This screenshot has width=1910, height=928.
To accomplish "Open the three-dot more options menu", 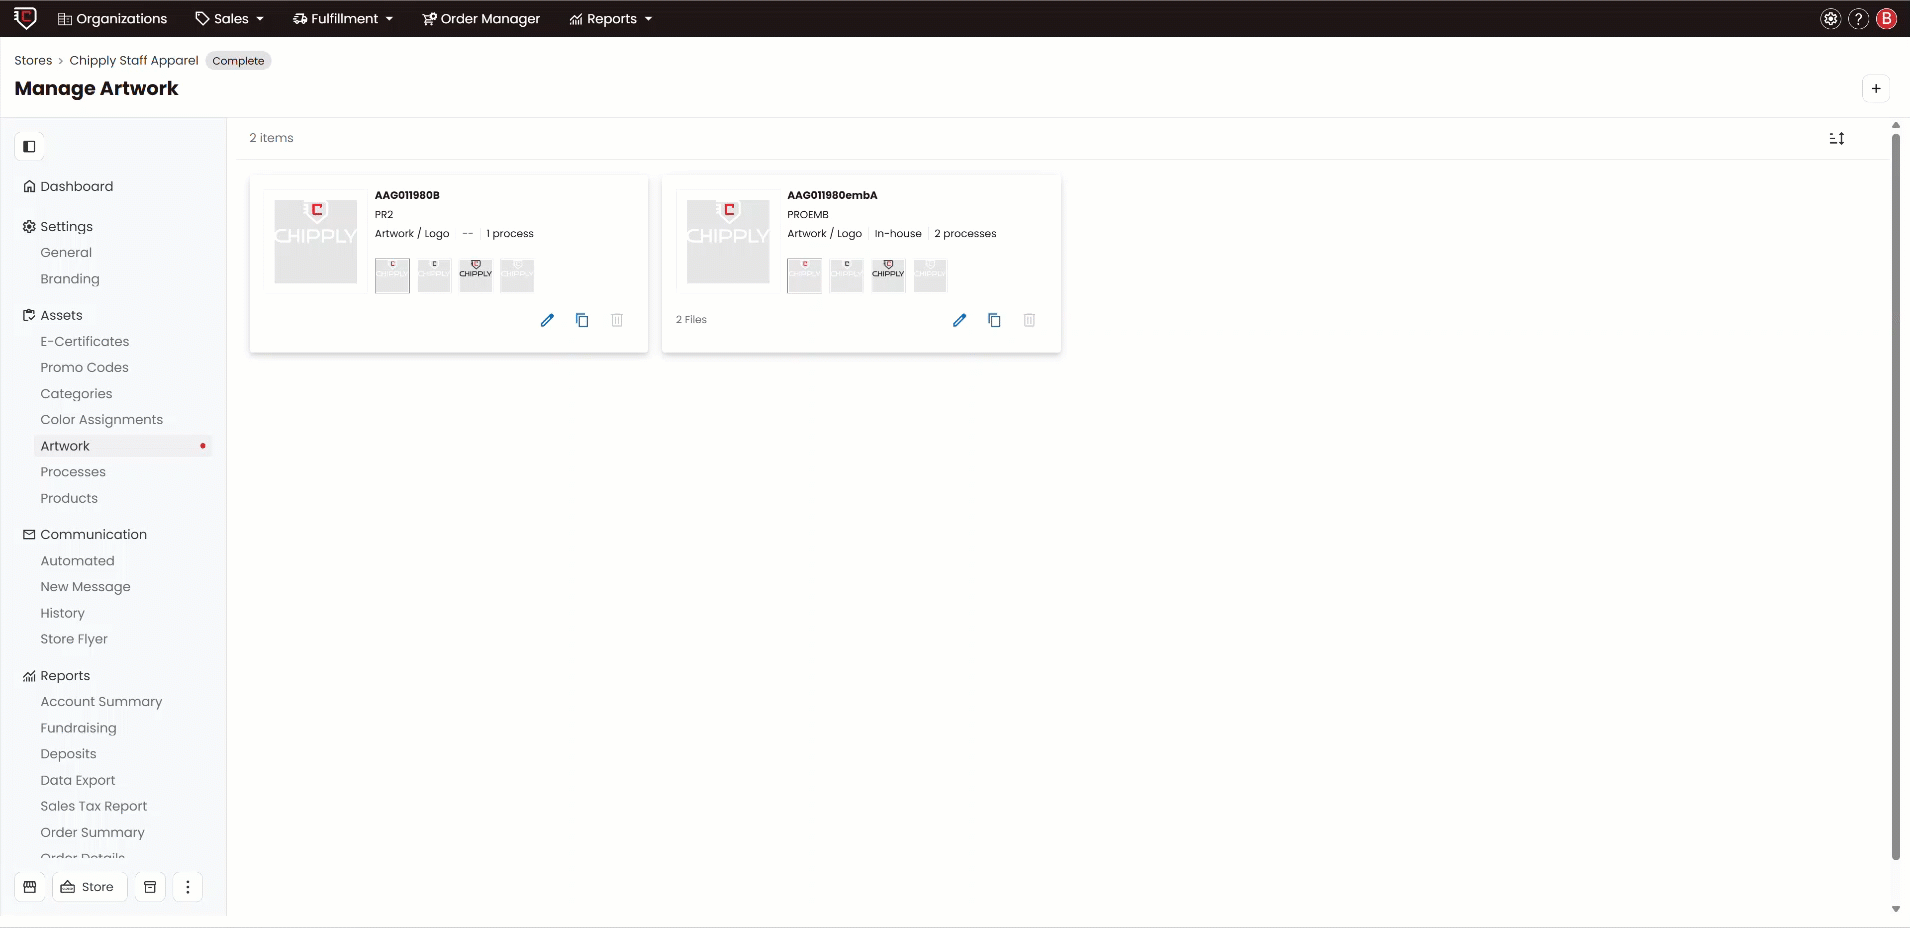I will pos(187,887).
